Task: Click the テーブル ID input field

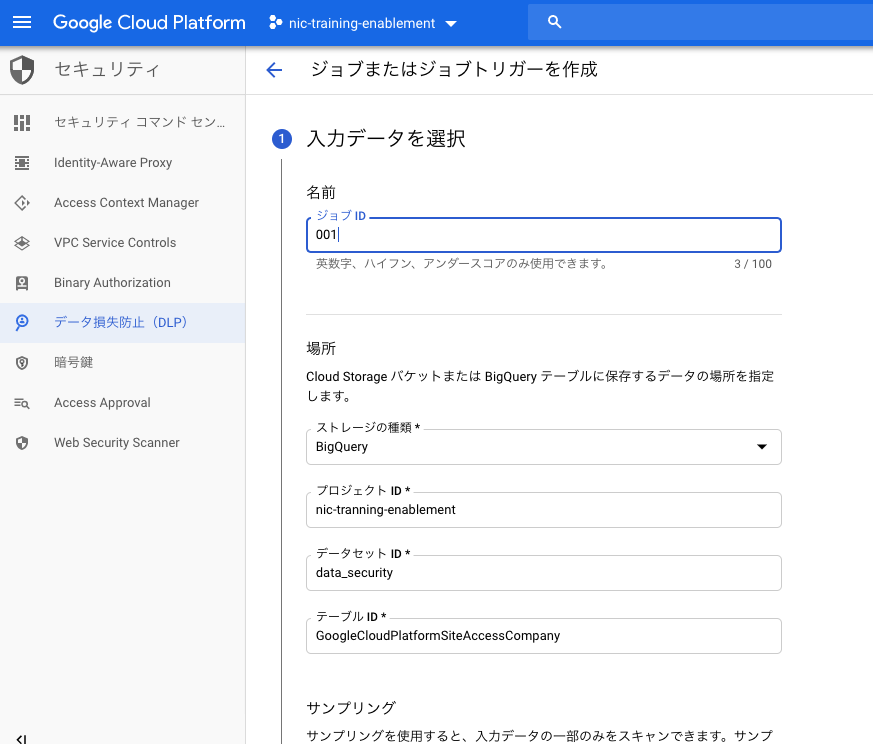Action: click(543, 636)
